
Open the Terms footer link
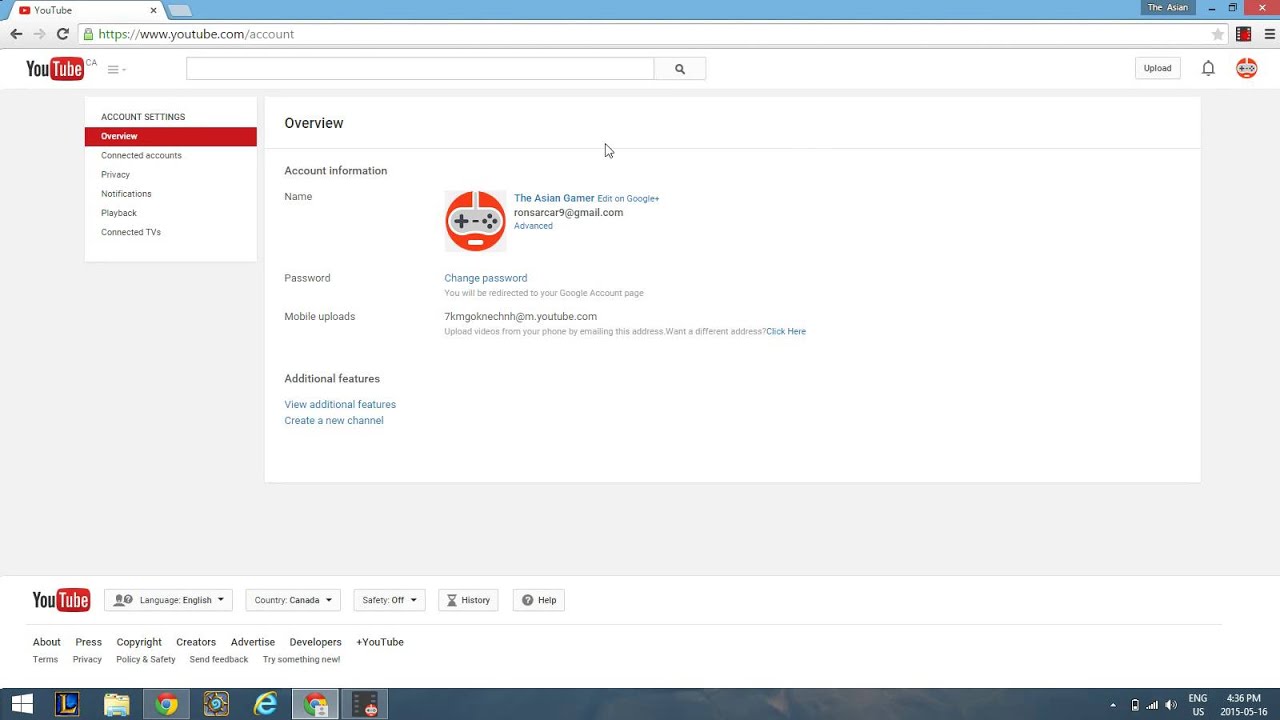tap(45, 659)
